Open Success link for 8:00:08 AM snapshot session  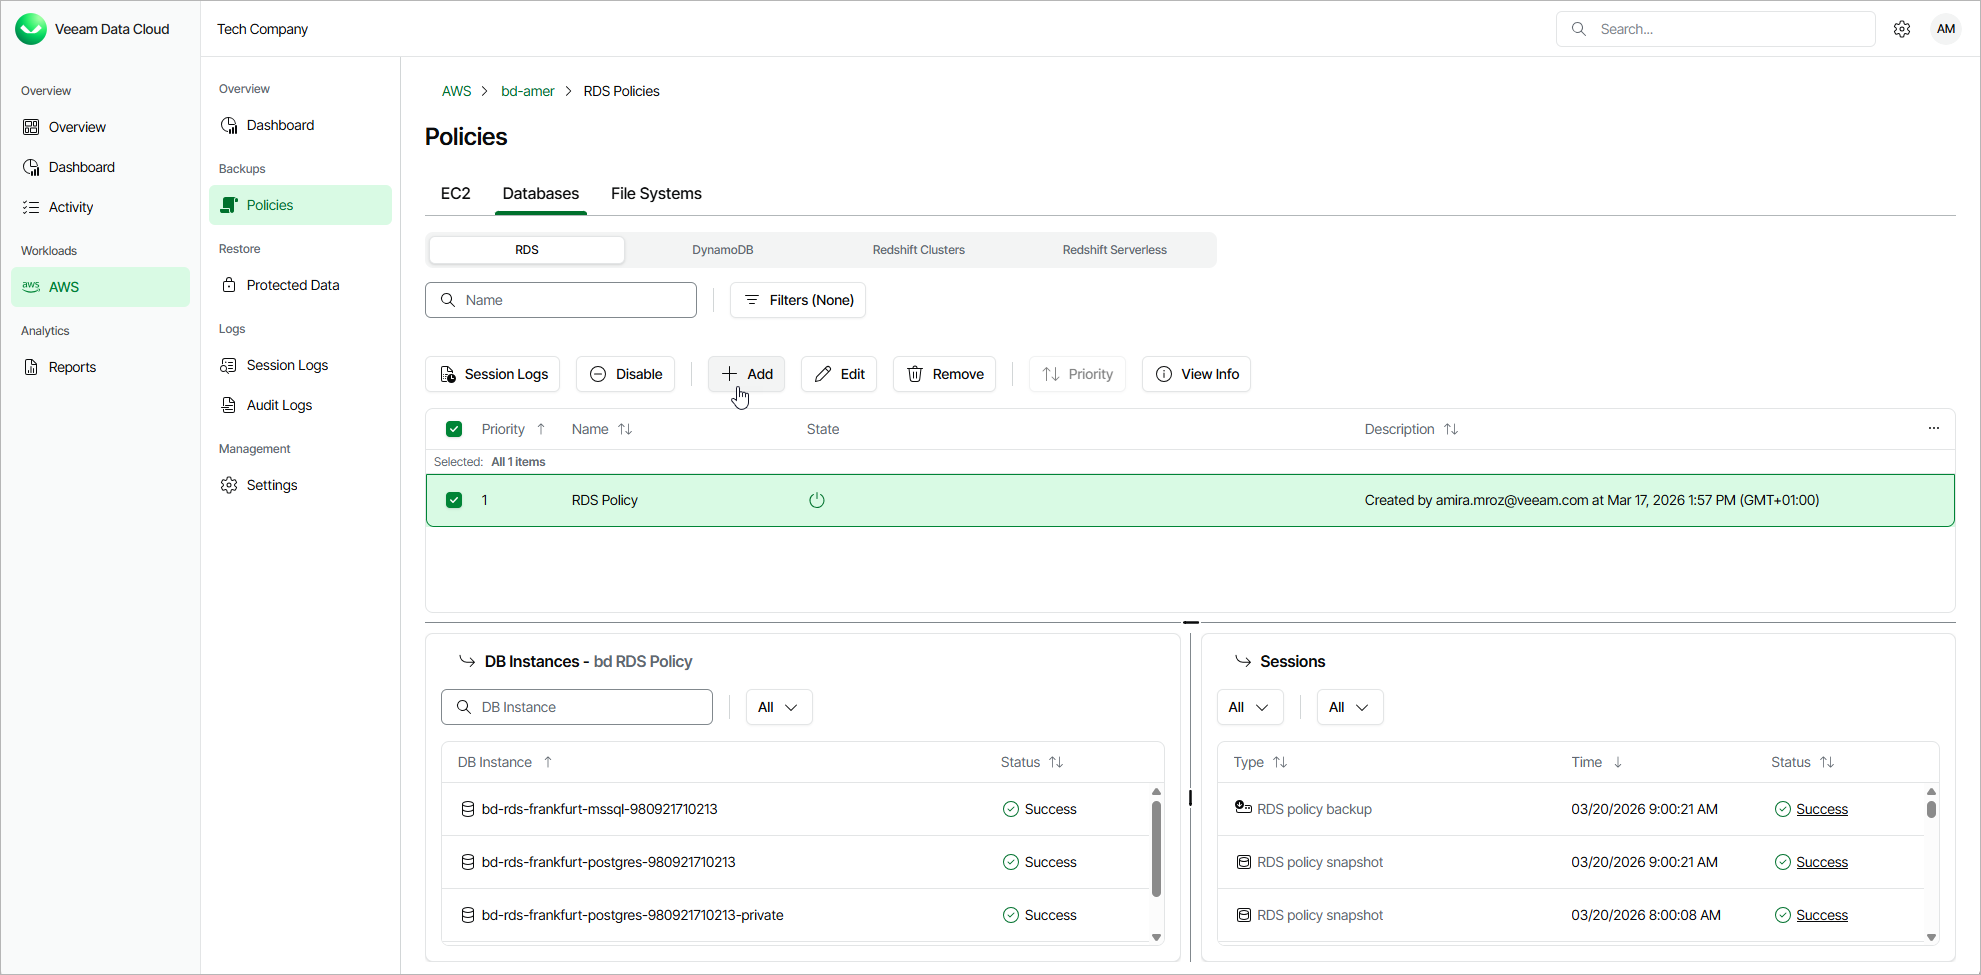pyautogui.click(x=1822, y=915)
